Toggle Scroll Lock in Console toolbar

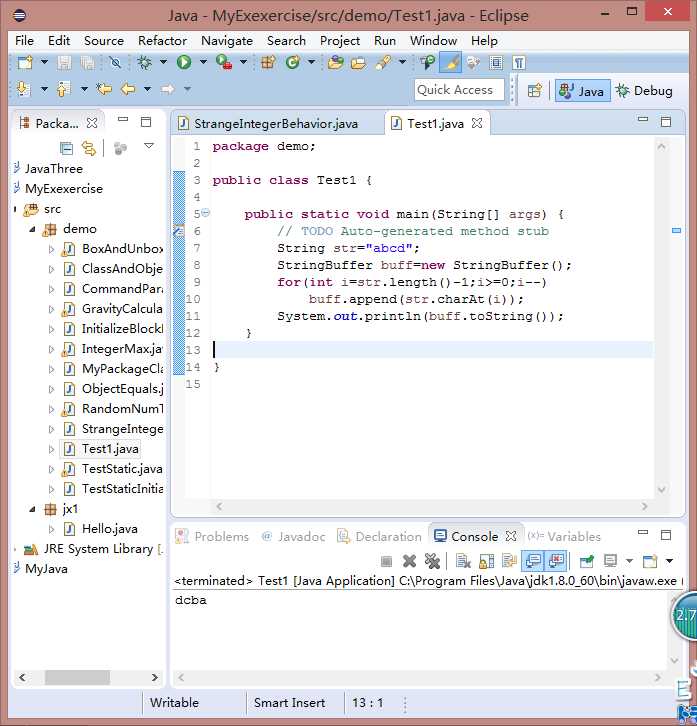point(486,561)
